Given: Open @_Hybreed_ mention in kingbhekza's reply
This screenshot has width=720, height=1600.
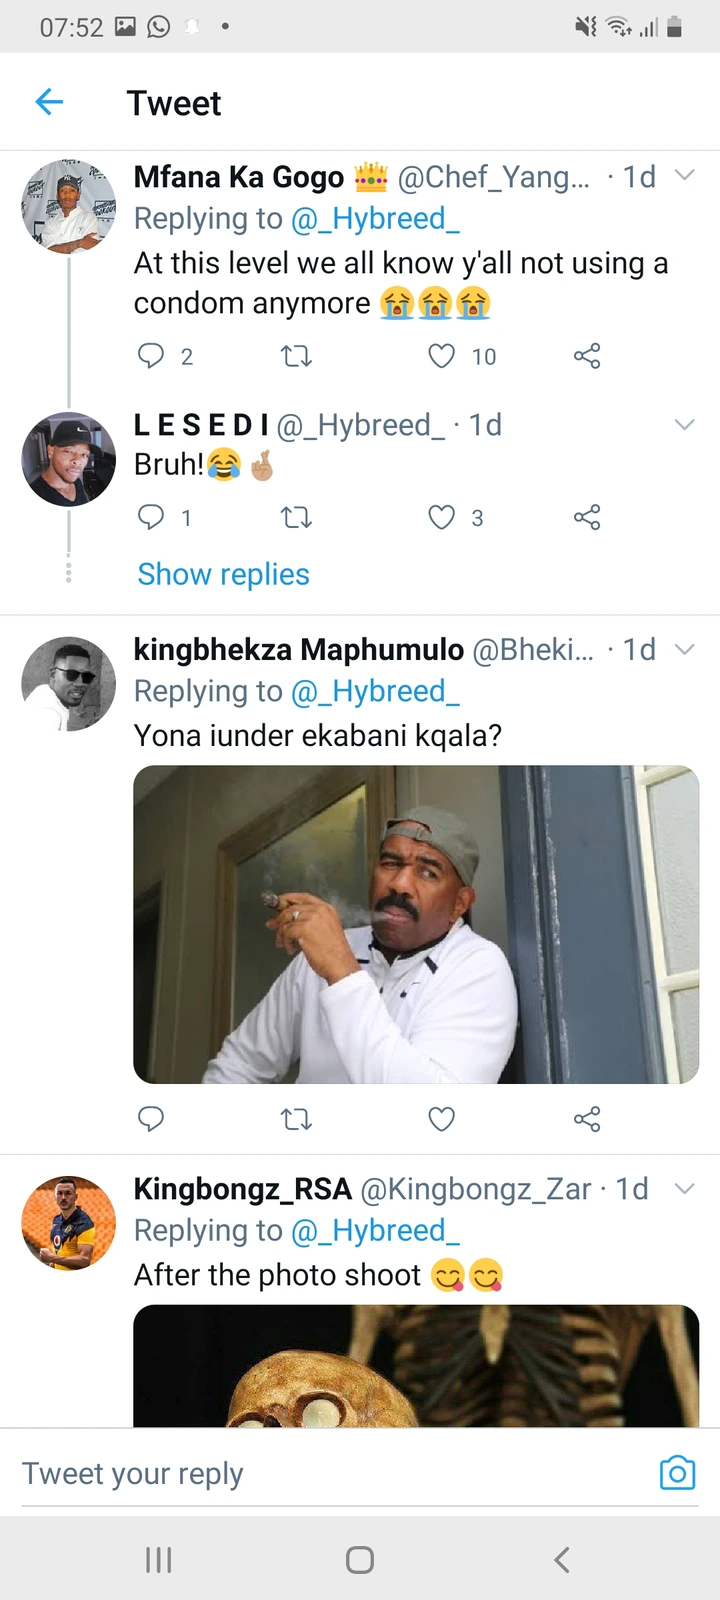Looking at the screenshot, I should pos(375,691).
